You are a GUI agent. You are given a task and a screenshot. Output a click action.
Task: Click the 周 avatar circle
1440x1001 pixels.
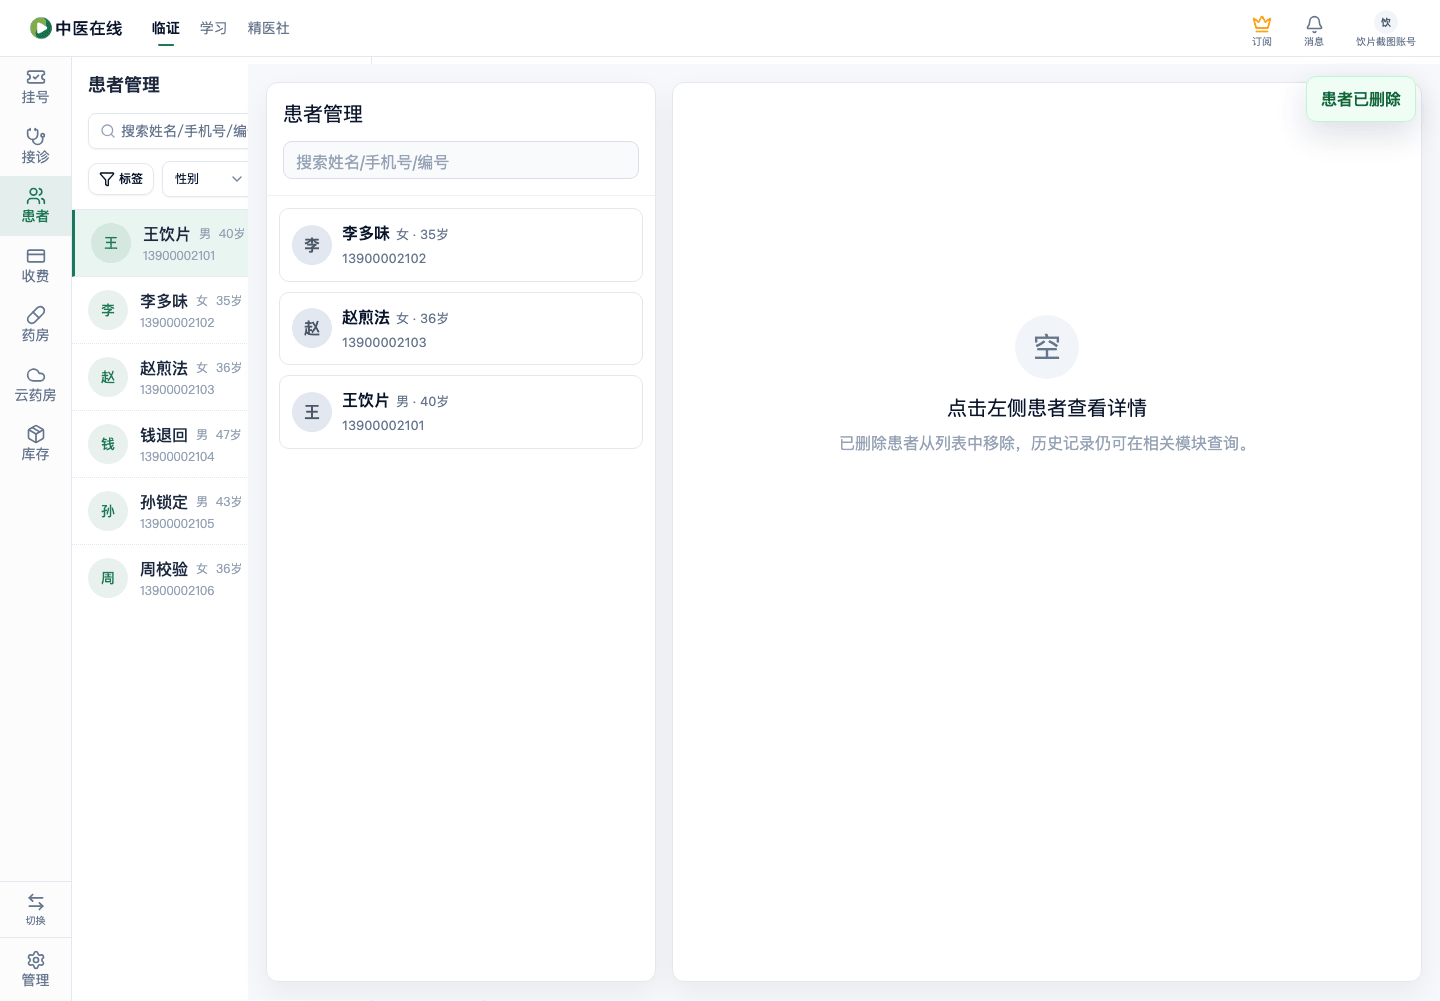[x=108, y=578]
